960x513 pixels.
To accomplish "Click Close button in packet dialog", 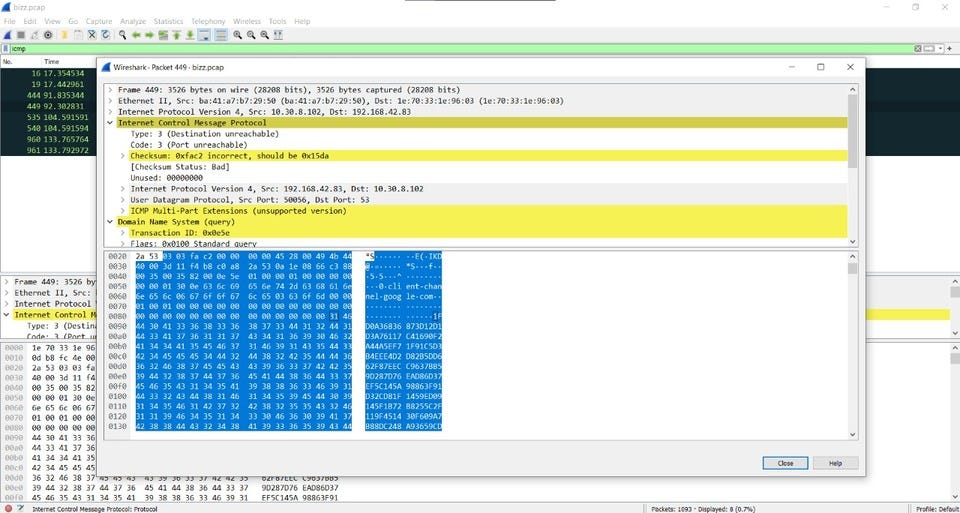I will click(786, 463).
